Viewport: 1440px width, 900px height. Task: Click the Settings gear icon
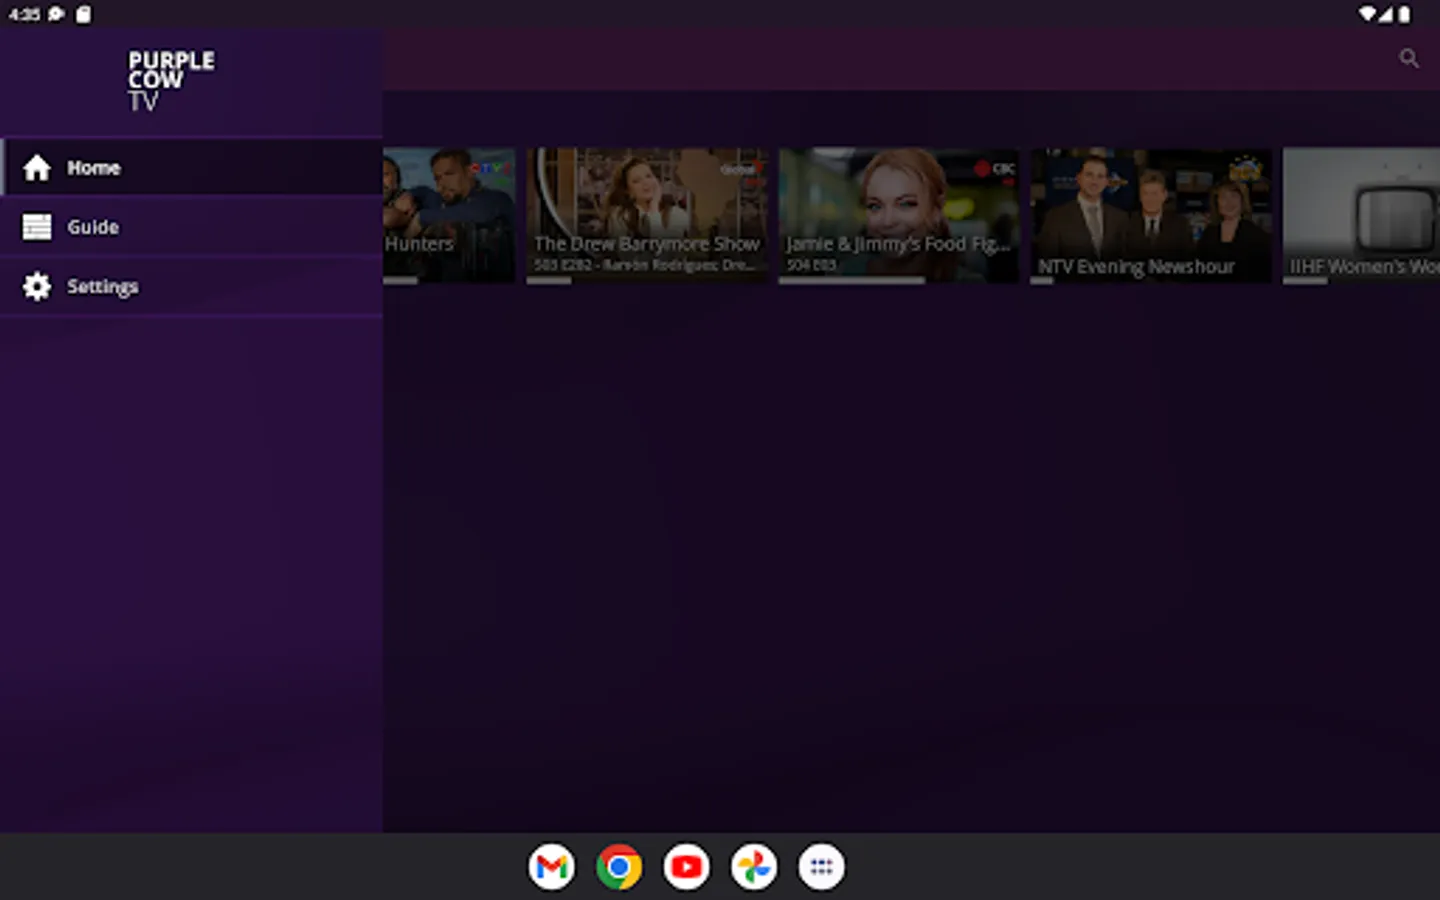pos(37,286)
